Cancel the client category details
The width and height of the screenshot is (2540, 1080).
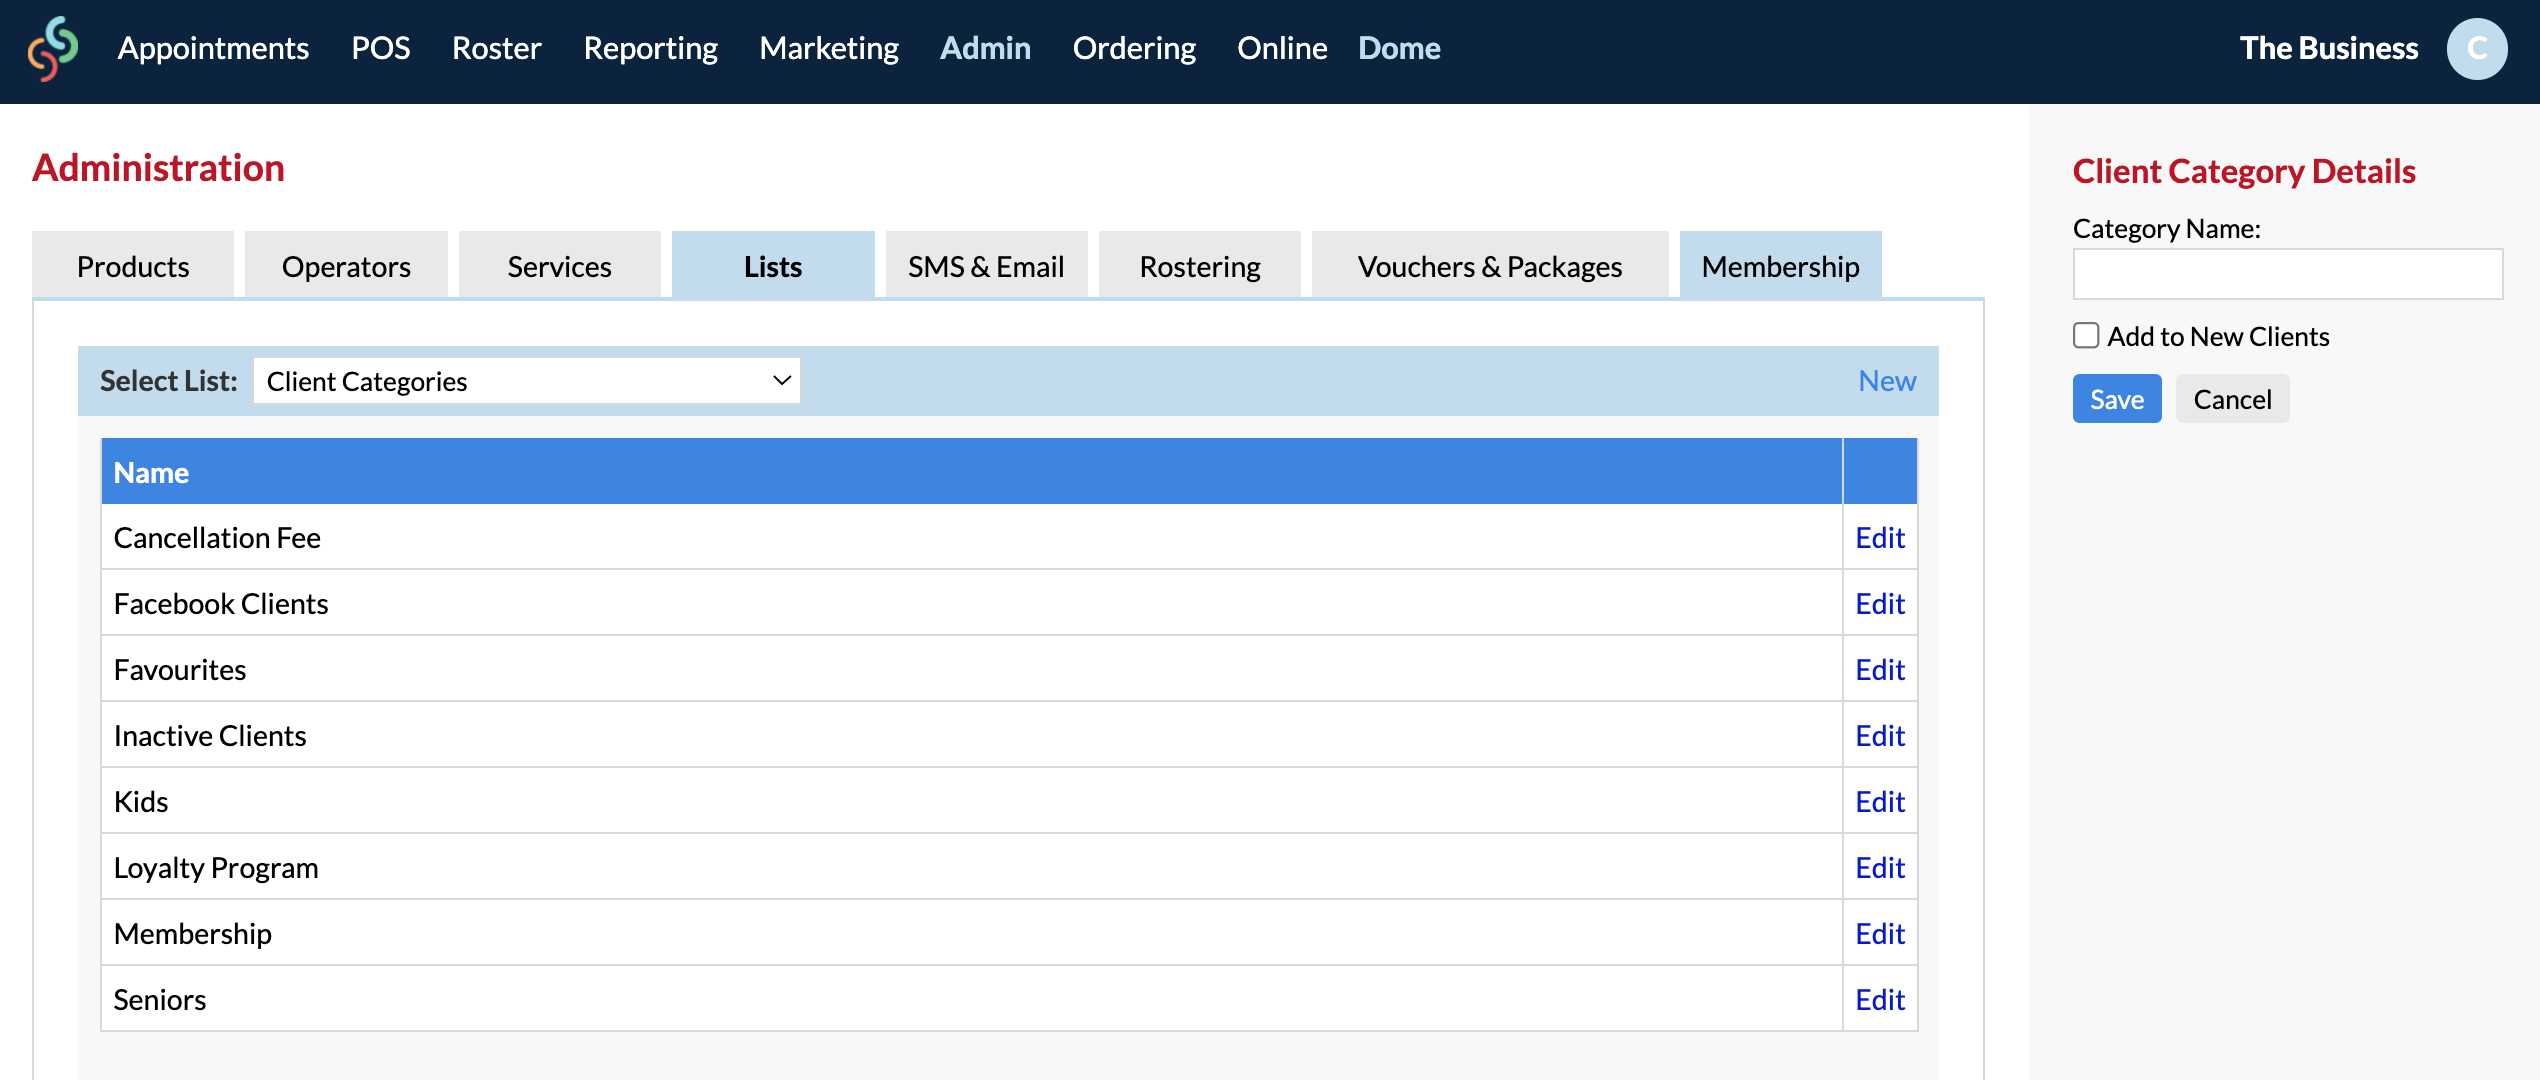click(2232, 399)
